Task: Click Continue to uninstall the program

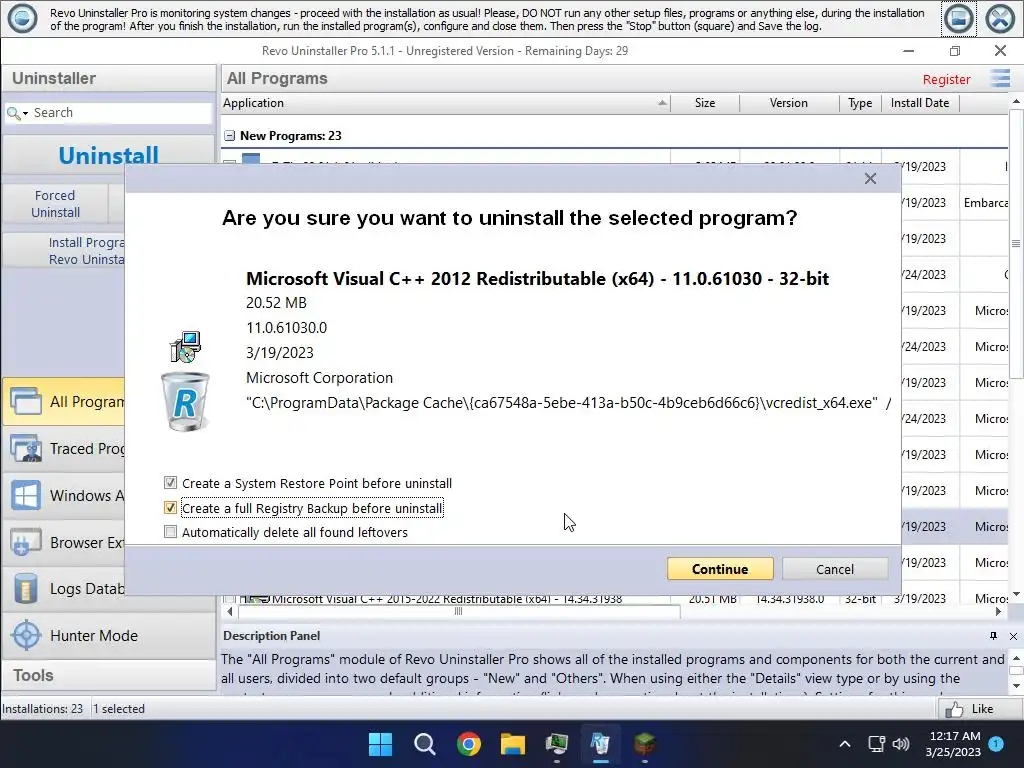Action: [x=720, y=569]
